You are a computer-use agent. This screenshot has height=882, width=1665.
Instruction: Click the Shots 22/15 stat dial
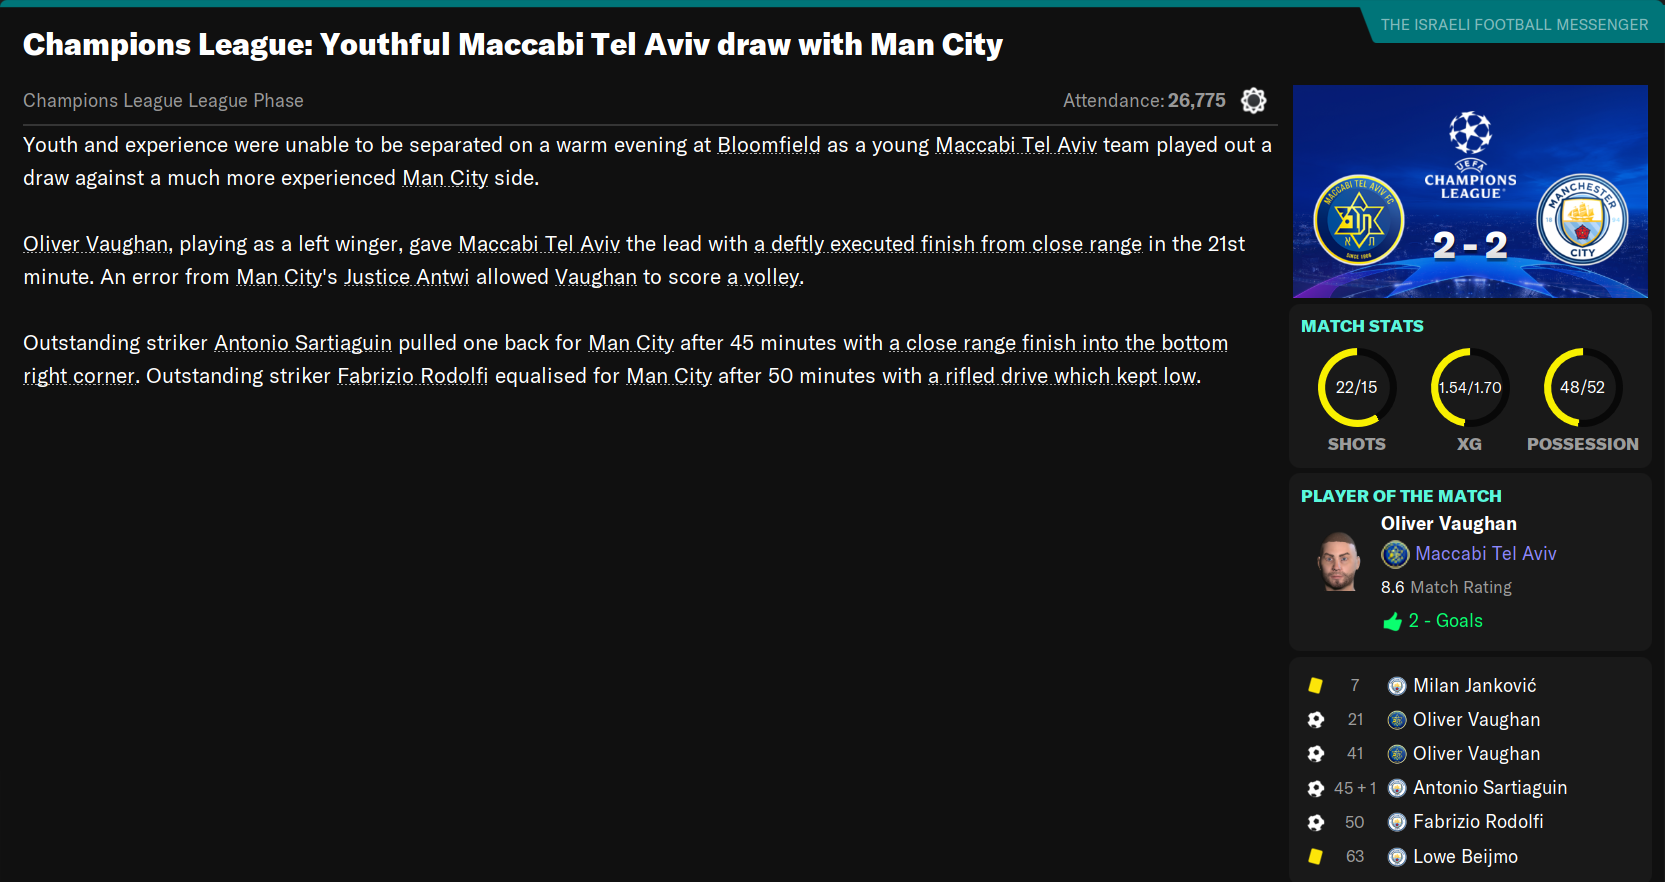click(x=1357, y=388)
